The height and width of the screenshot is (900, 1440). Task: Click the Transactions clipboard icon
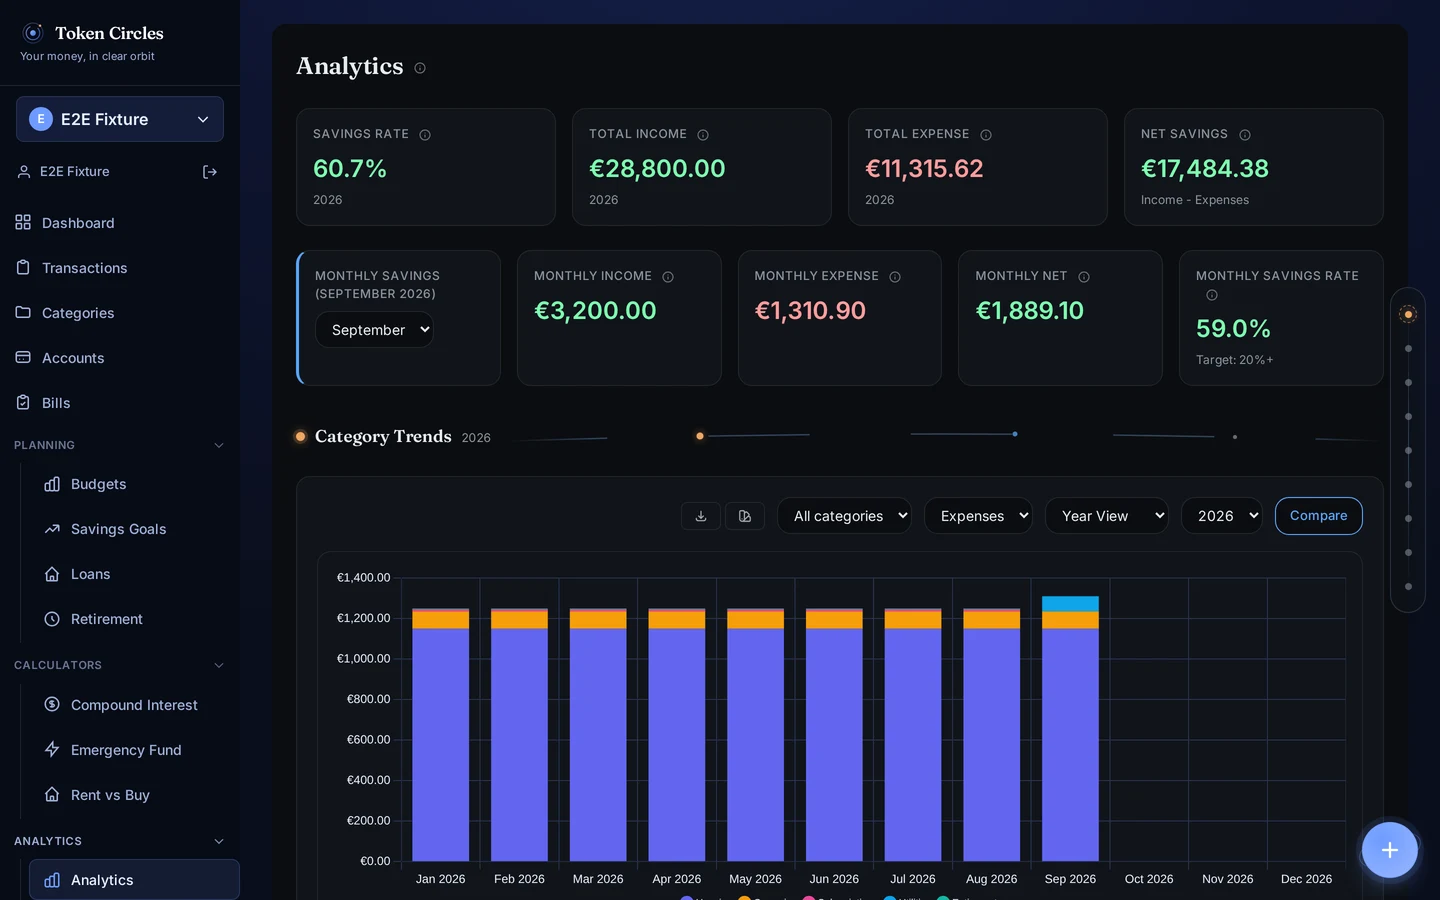[x=23, y=267]
